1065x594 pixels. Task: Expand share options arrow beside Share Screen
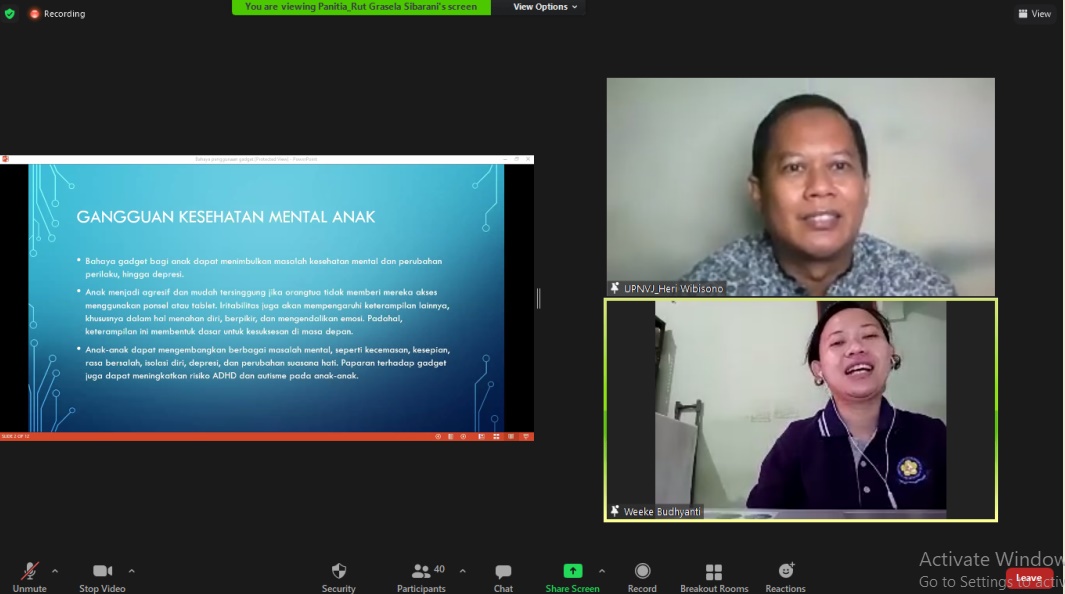(601, 571)
